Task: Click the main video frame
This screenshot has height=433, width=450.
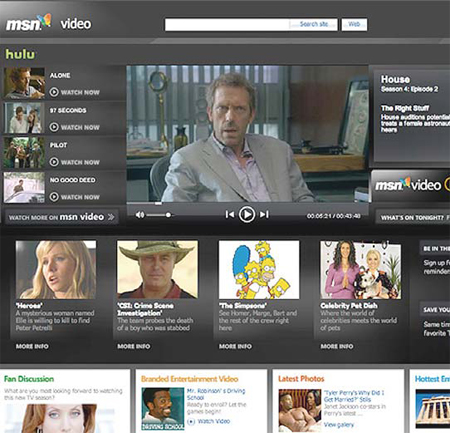Action: point(248,133)
